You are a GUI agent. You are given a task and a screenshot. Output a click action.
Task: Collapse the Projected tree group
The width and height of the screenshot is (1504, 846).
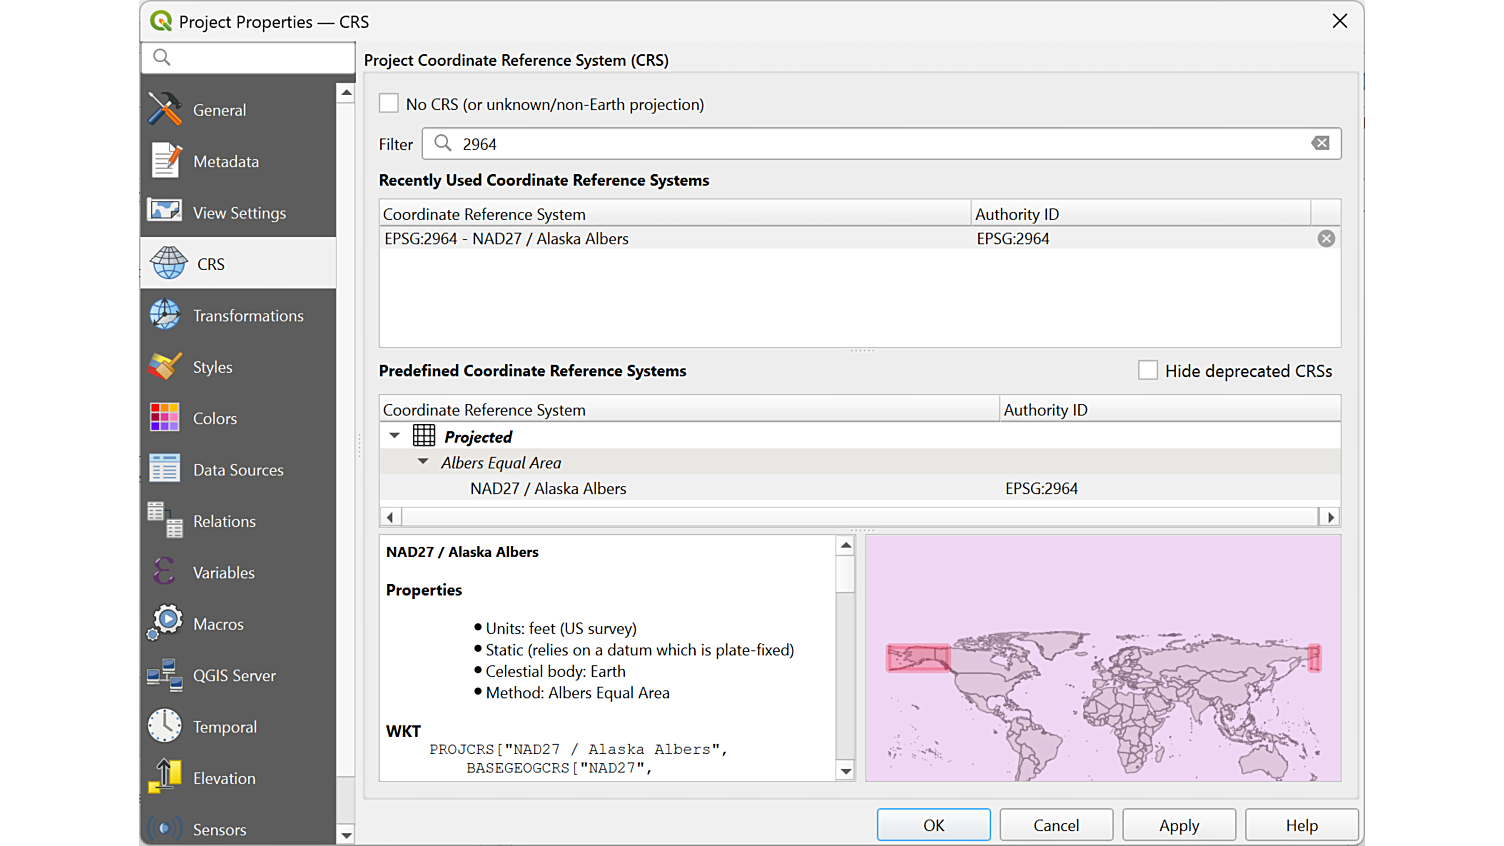pos(395,436)
